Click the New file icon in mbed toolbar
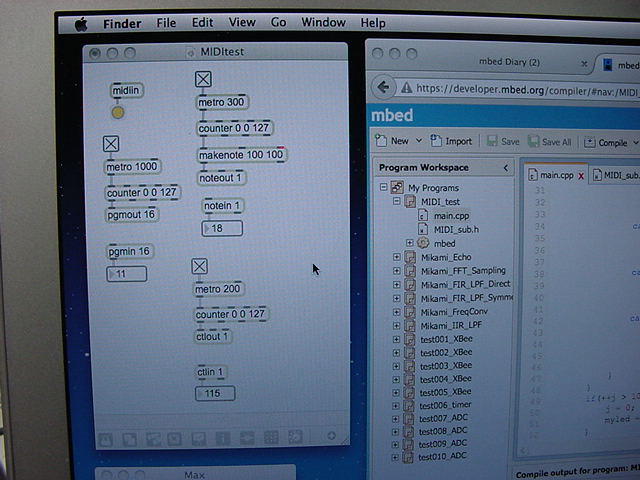Screen dimensions: 640x480 [x=381, y=140]
